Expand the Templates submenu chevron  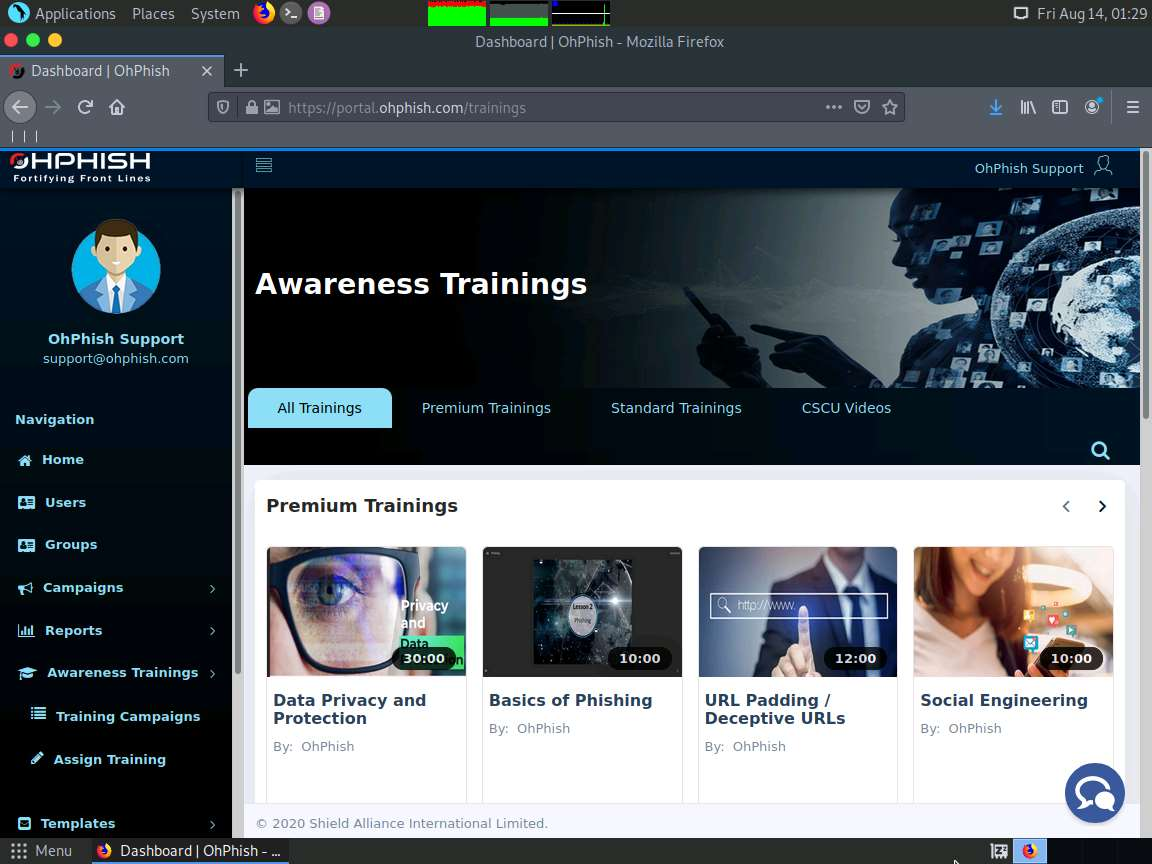[212, 825]
